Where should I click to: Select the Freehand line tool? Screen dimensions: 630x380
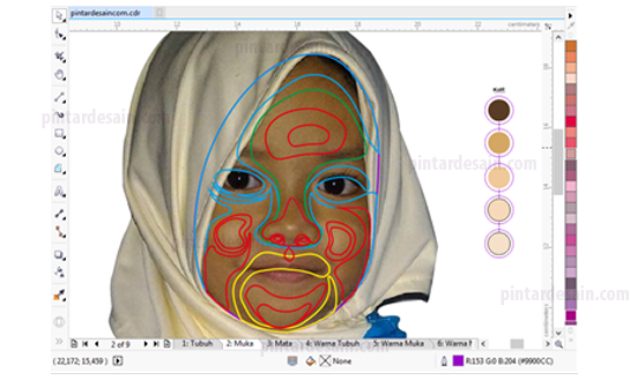(x=60, y=97)
